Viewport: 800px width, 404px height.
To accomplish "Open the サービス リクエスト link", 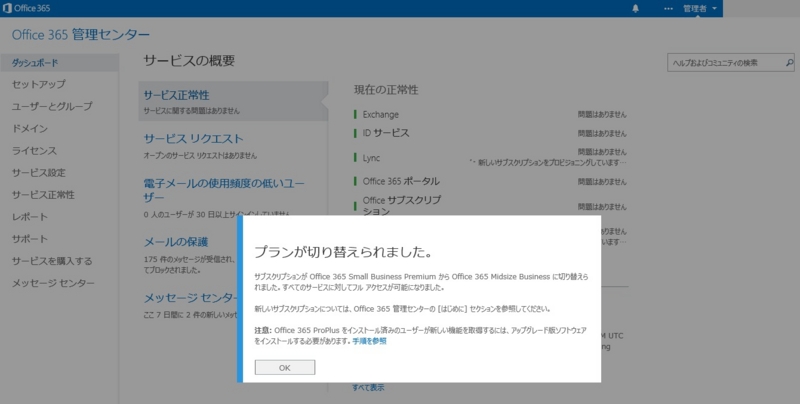I will [193, 139].
